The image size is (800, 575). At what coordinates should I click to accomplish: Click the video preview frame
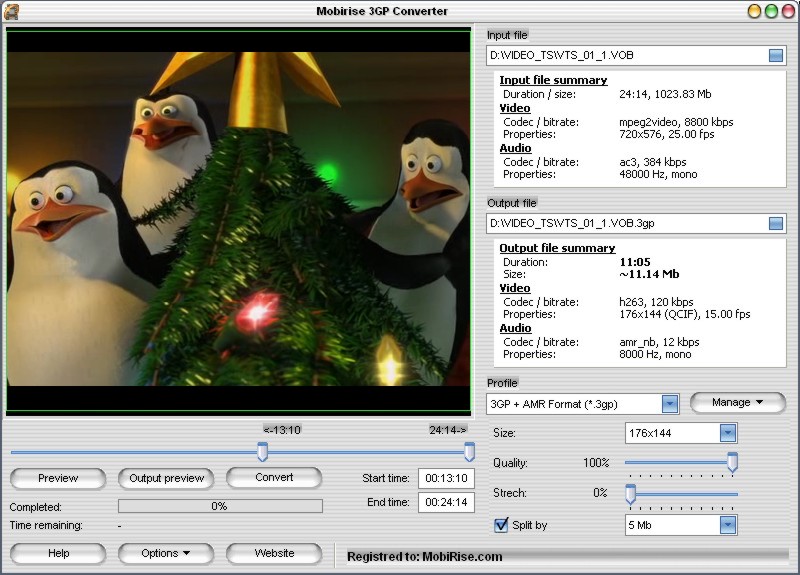pos(238,221)
